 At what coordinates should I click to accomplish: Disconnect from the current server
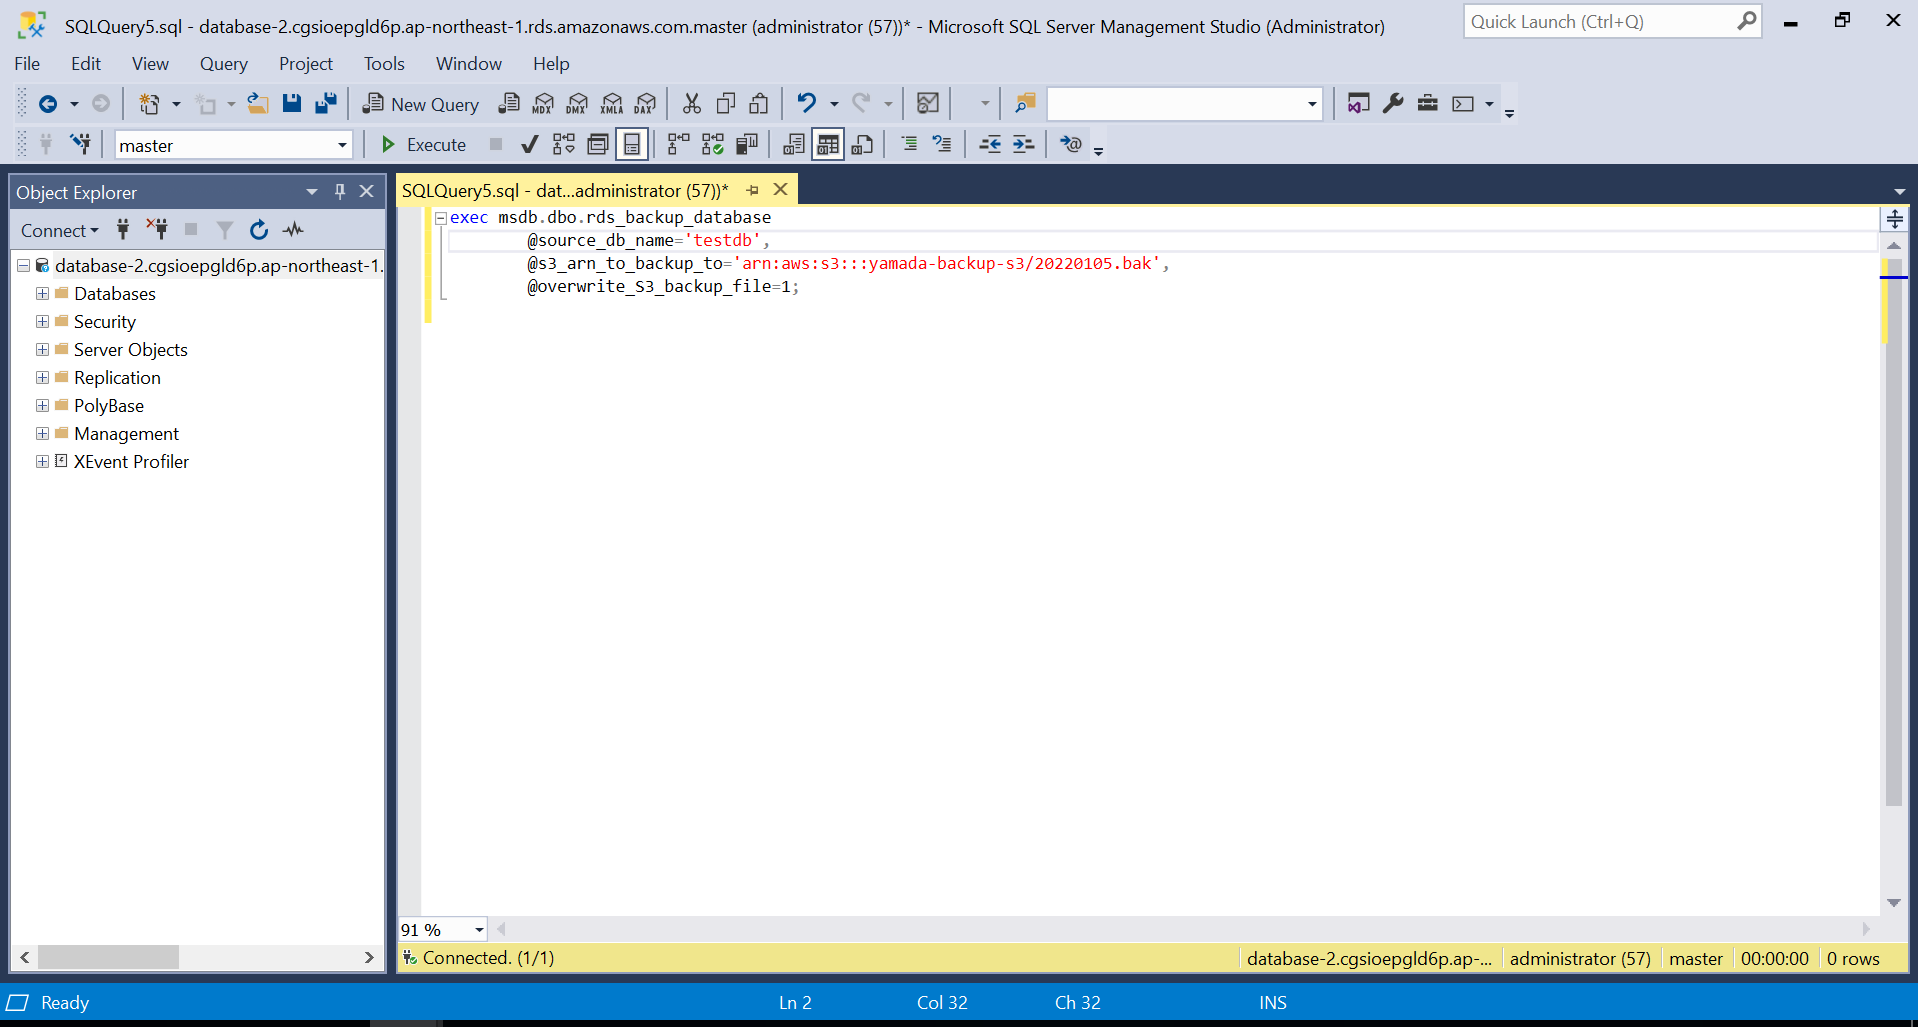coord(156,229)
